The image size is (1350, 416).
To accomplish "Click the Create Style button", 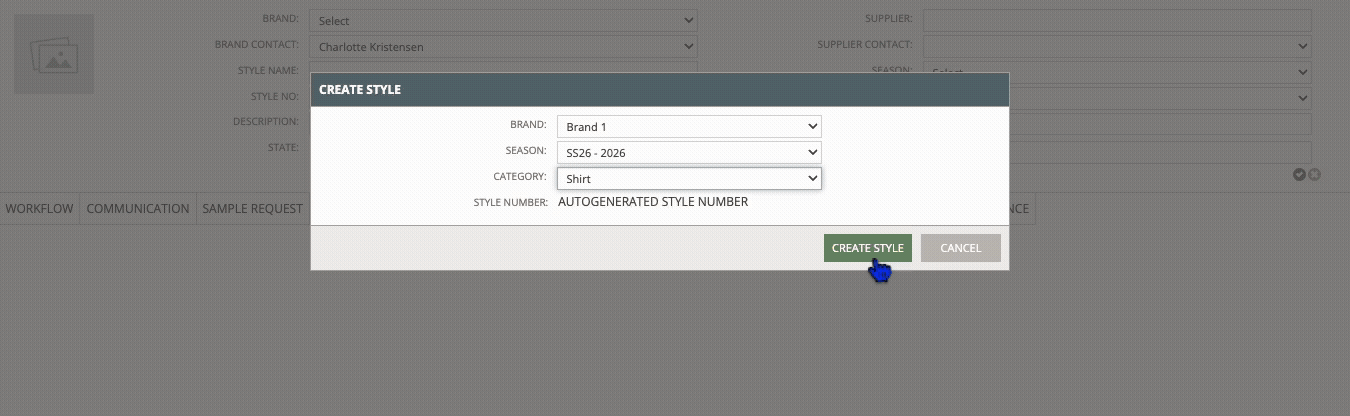I will coord(867,248).
